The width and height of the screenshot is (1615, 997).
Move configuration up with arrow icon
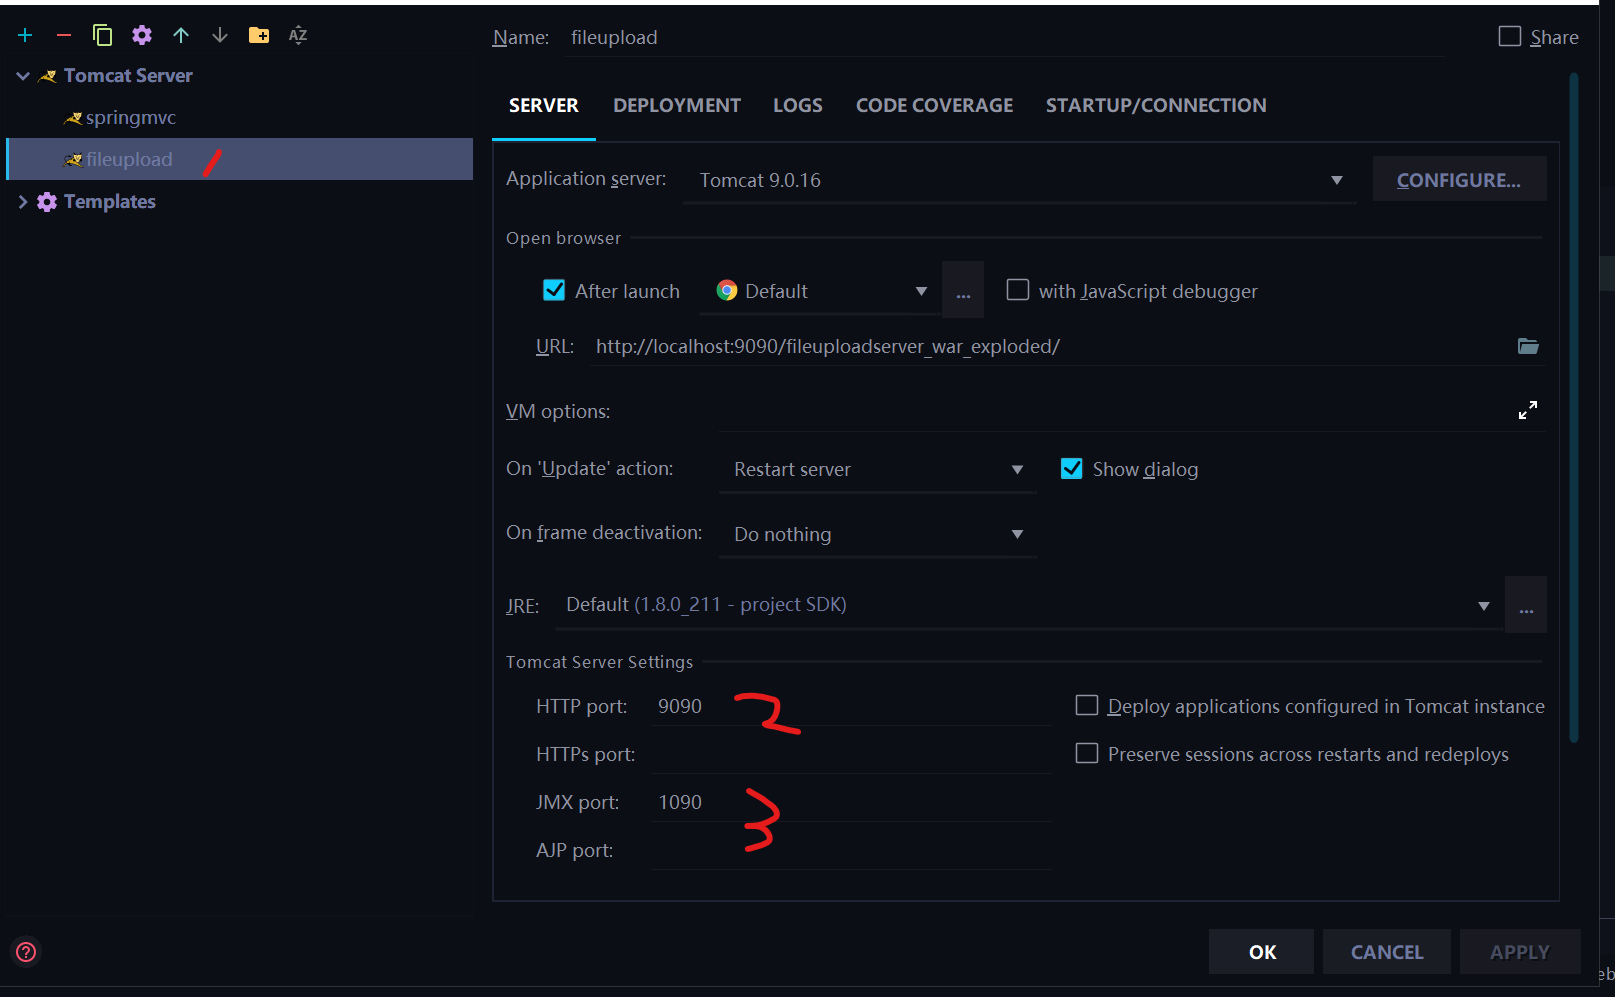[x=181, y=36]
